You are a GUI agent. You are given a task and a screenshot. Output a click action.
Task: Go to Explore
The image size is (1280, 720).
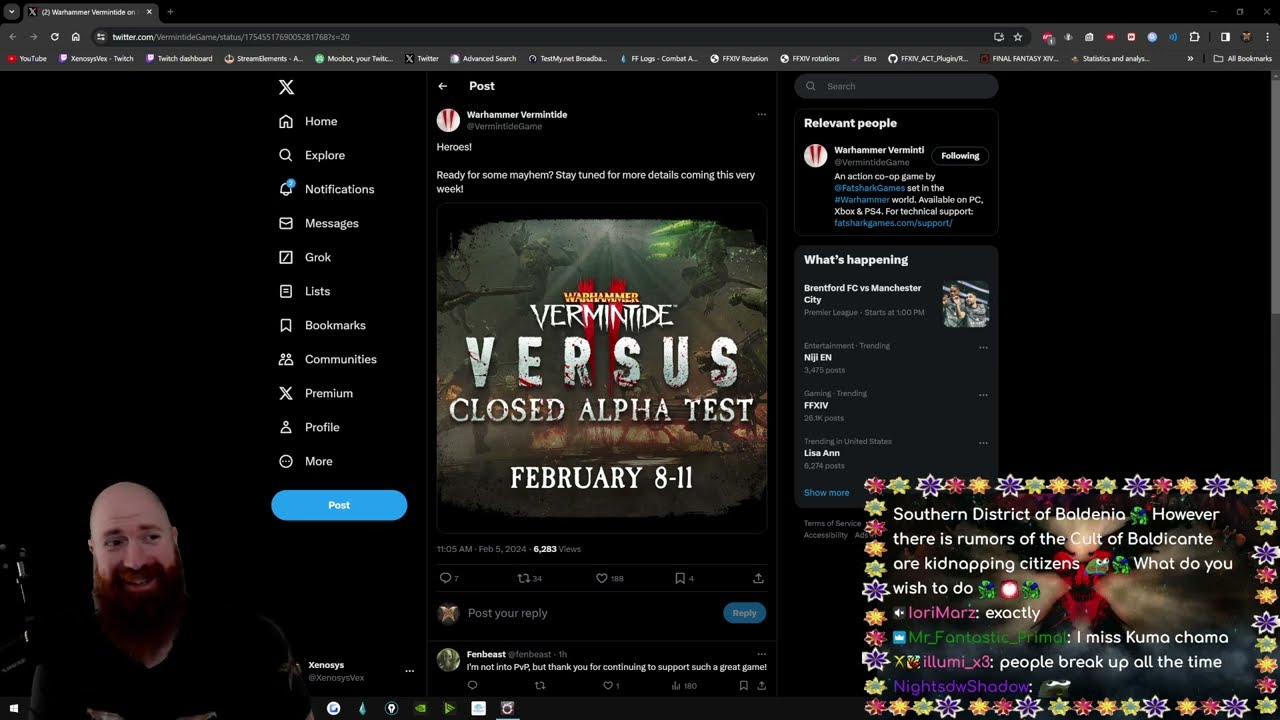tap(311, 155)
